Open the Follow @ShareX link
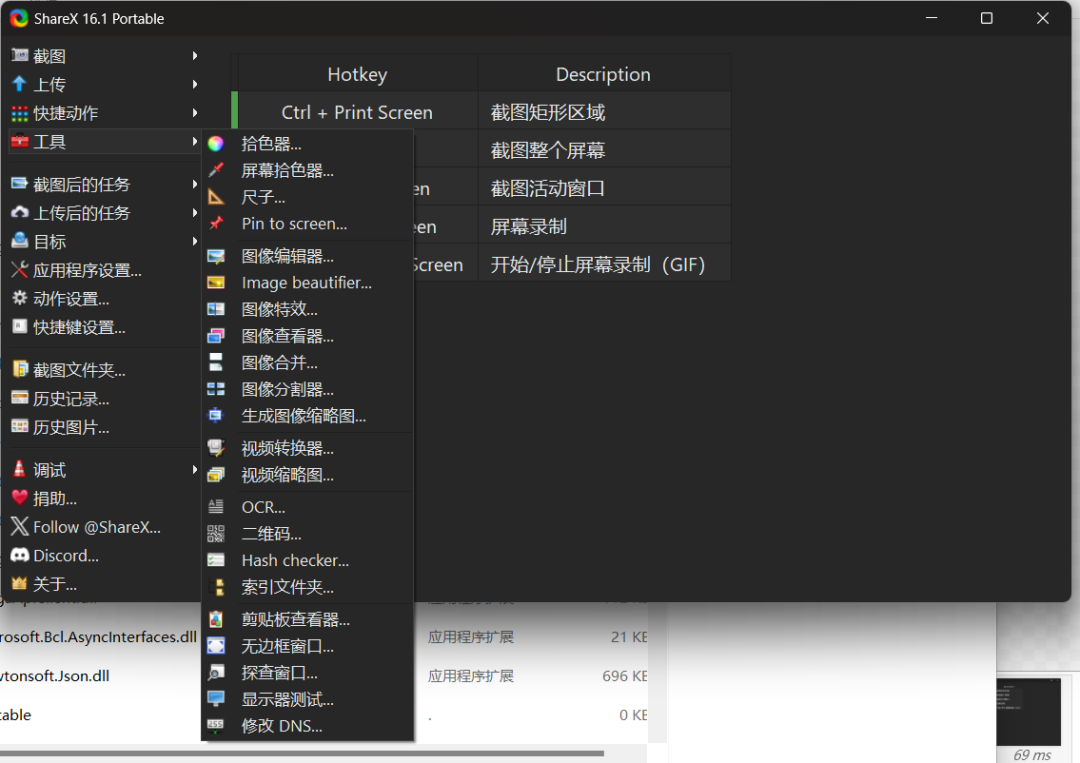 click(x=103, y=527)
